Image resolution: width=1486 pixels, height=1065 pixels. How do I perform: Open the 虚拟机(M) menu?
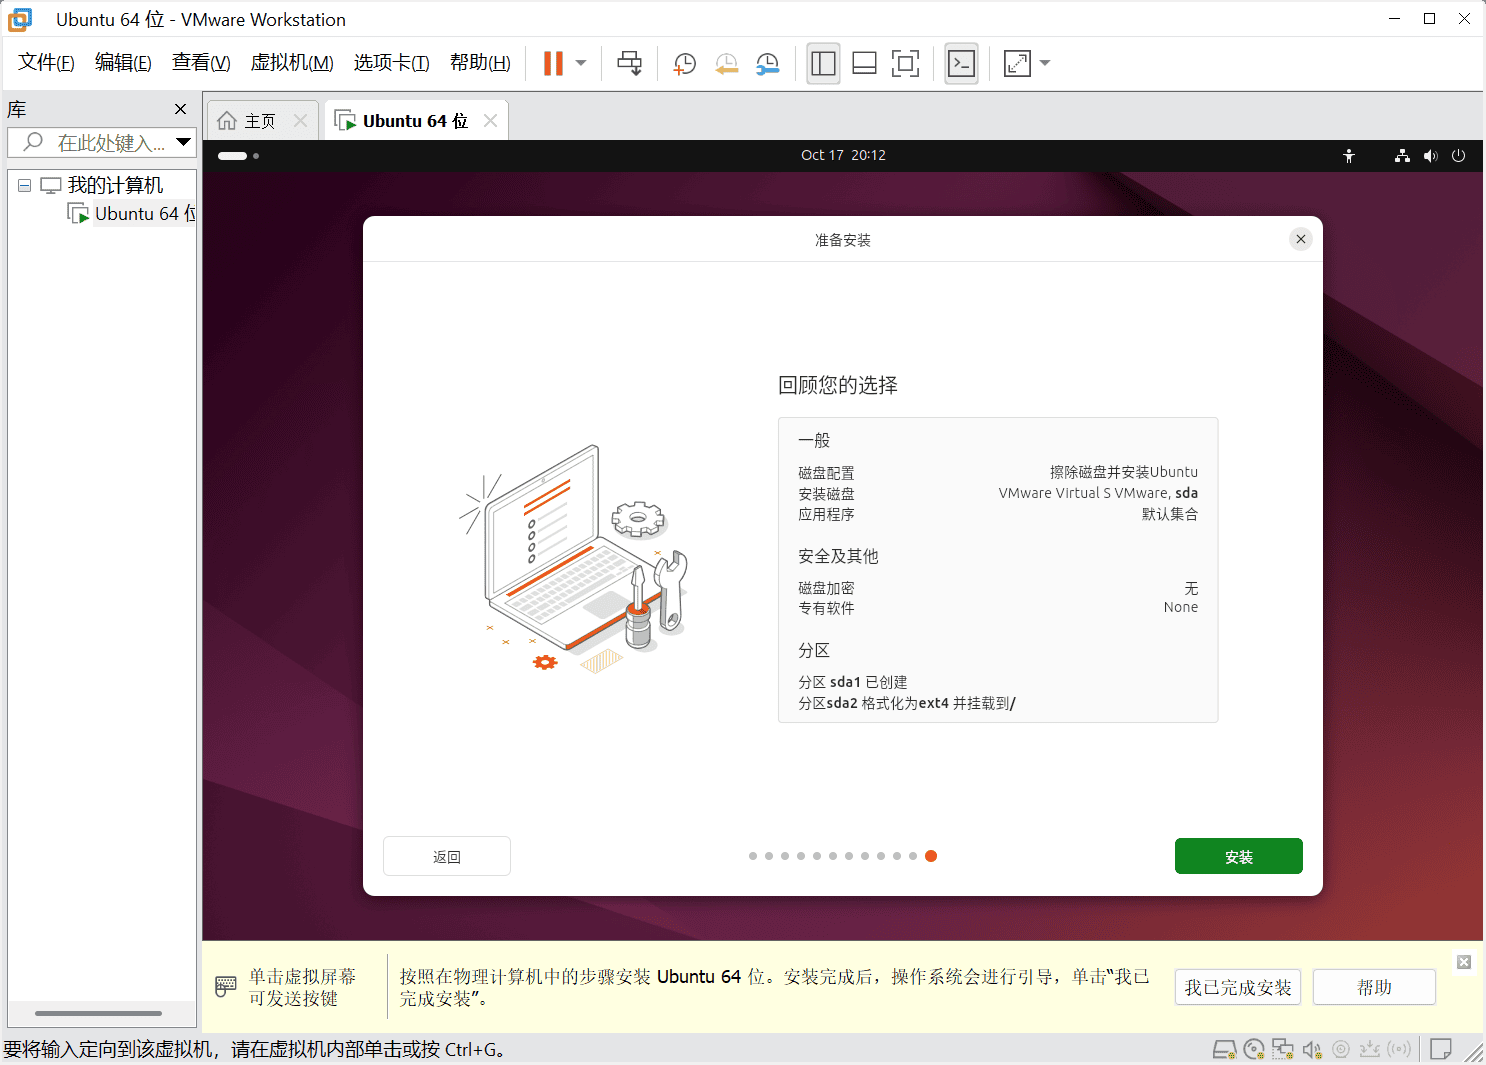[x=292, y=63]
